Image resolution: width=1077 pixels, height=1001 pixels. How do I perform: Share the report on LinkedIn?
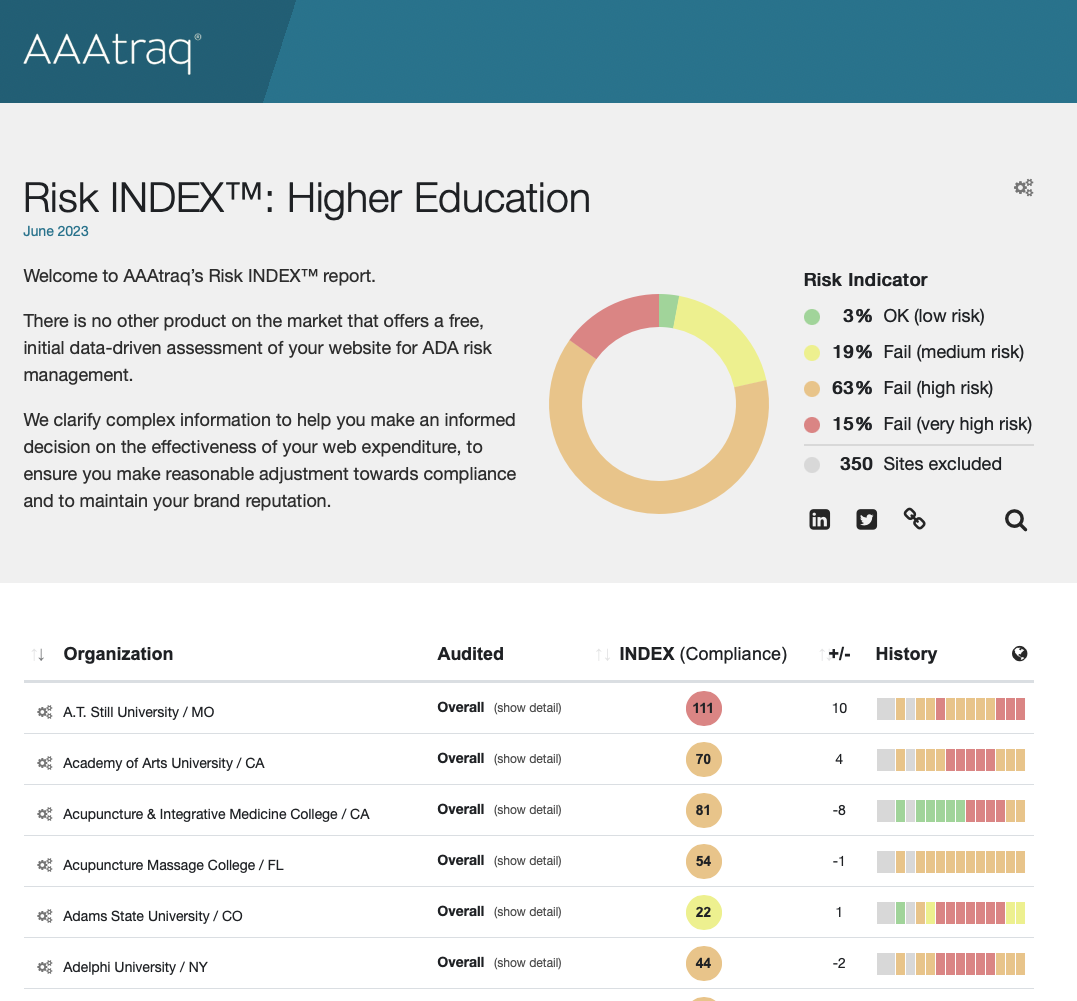[x=819, y=519]
